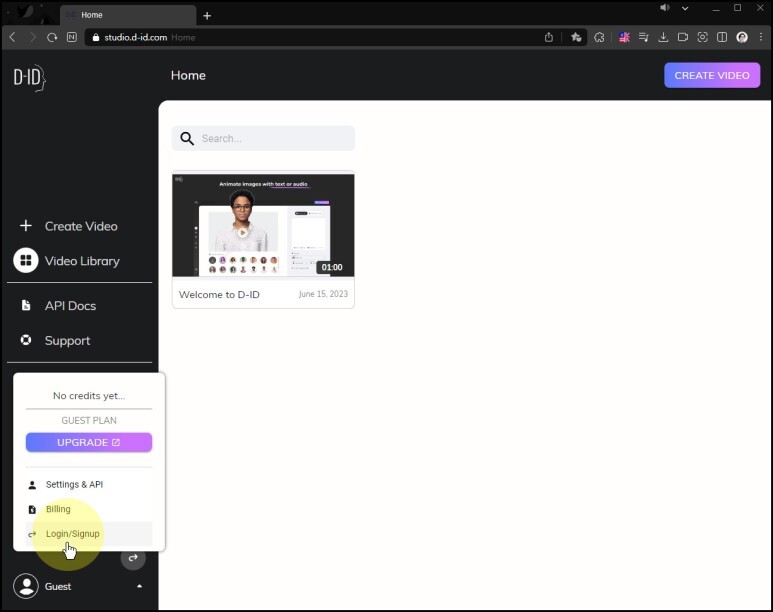Click the flag extension icon in the toolbar
This screenshot has width=773, height=612.
[x=625, y=37]
